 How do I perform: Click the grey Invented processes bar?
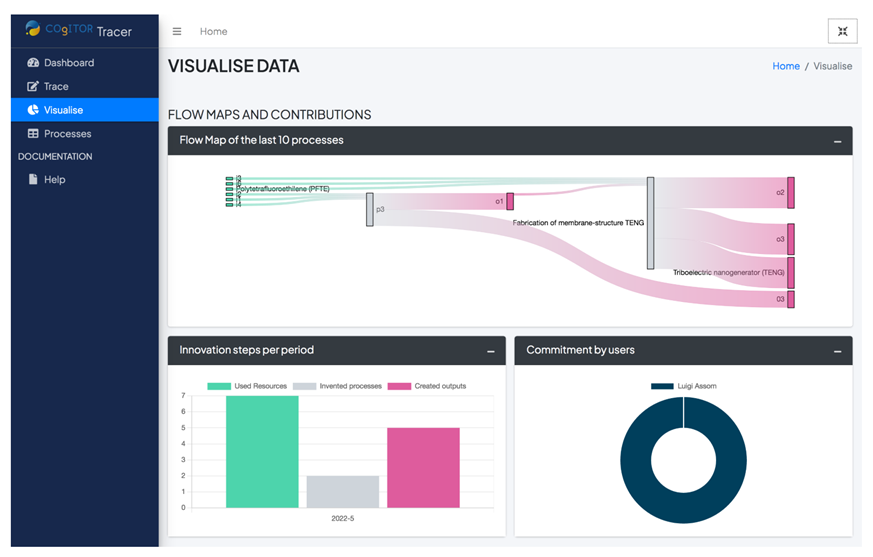[x=343, y=492]
